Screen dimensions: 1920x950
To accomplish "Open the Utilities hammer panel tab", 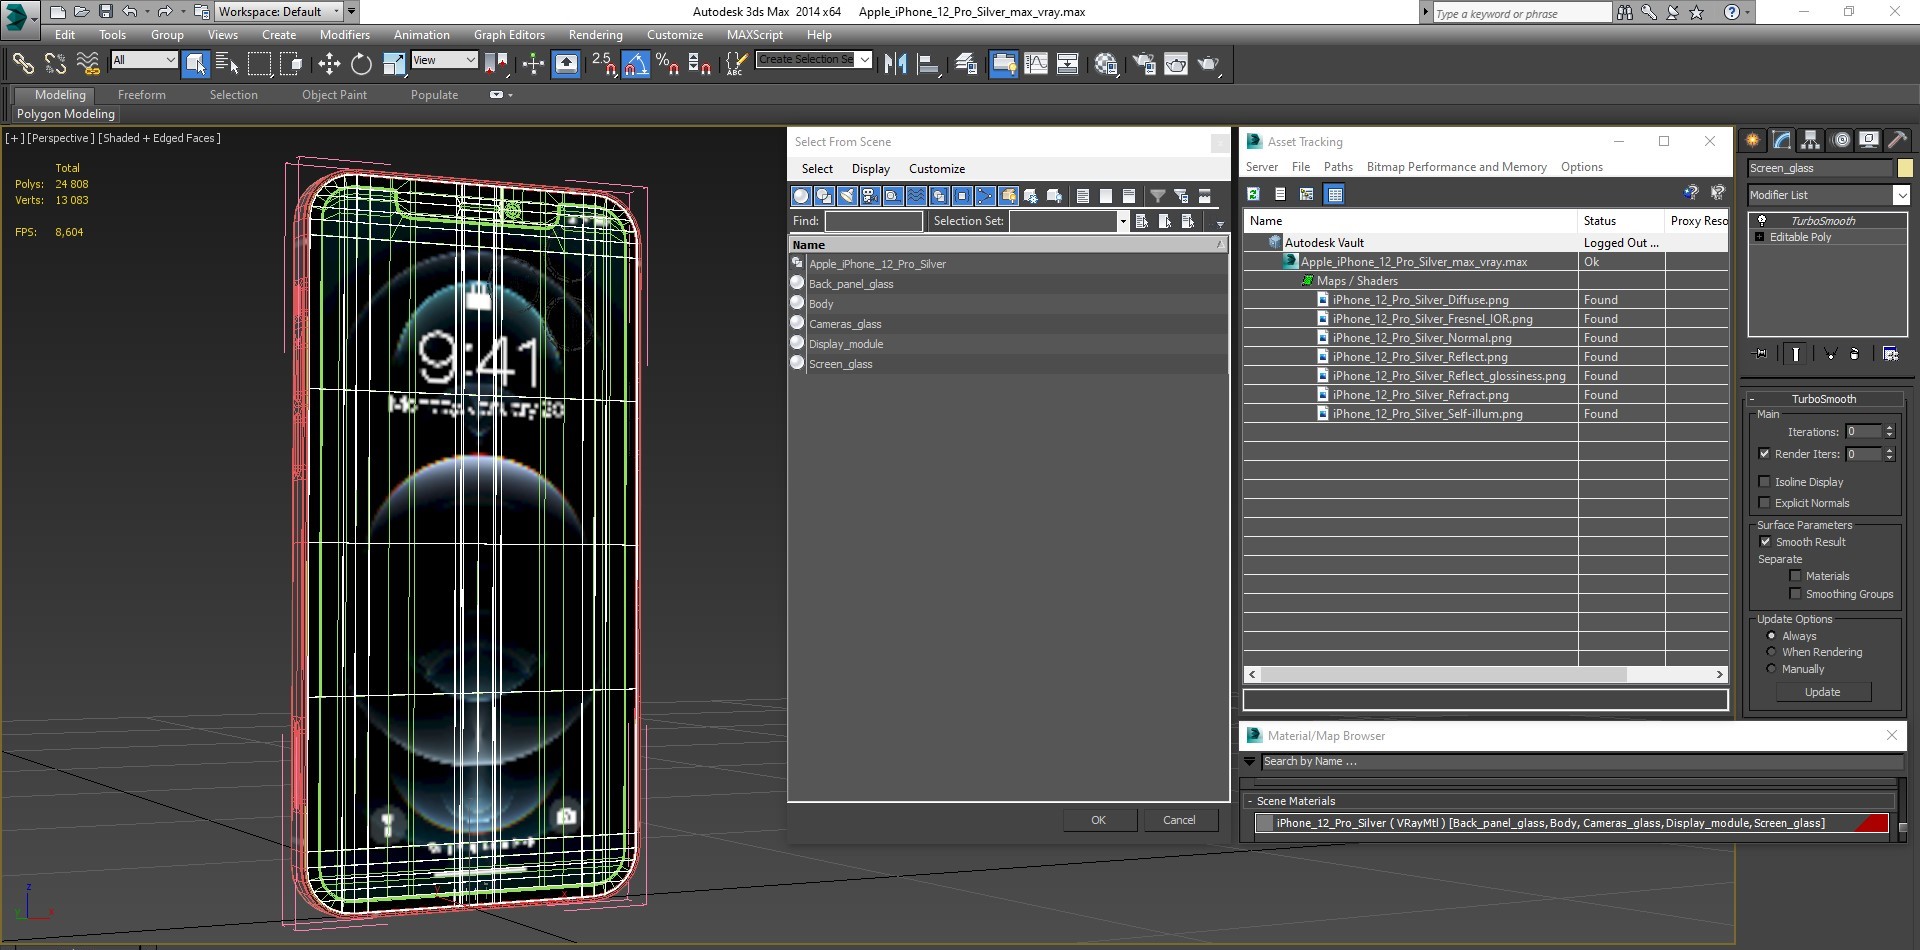I will click(x=1897, y=140).
